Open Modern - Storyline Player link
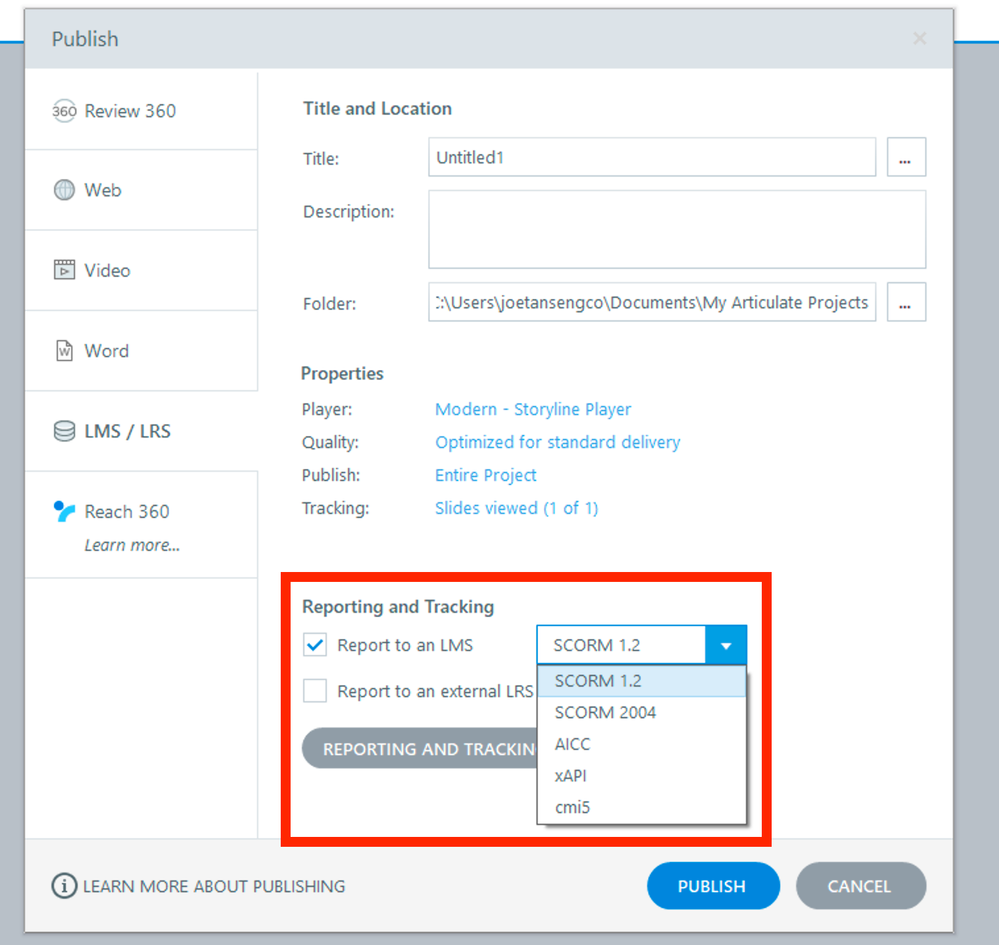Image resolution: width=999 pixels, height=945 pixels. (x=533, y=409)
